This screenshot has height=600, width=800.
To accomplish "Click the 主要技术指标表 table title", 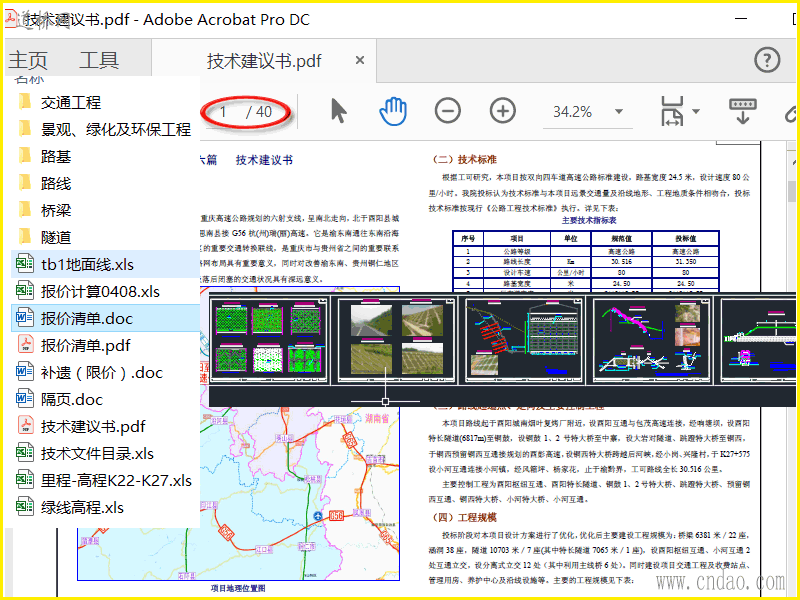I will click(x=589, y=220).
